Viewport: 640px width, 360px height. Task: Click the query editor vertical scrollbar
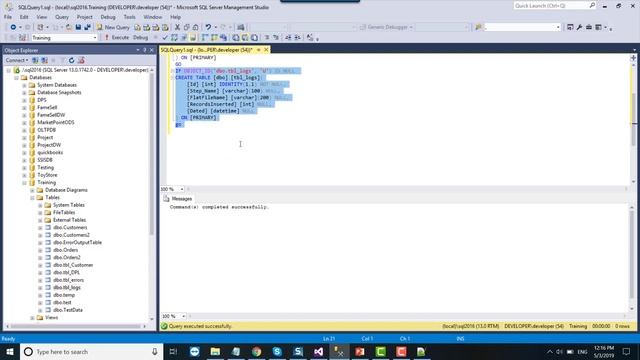click(633, 120)
